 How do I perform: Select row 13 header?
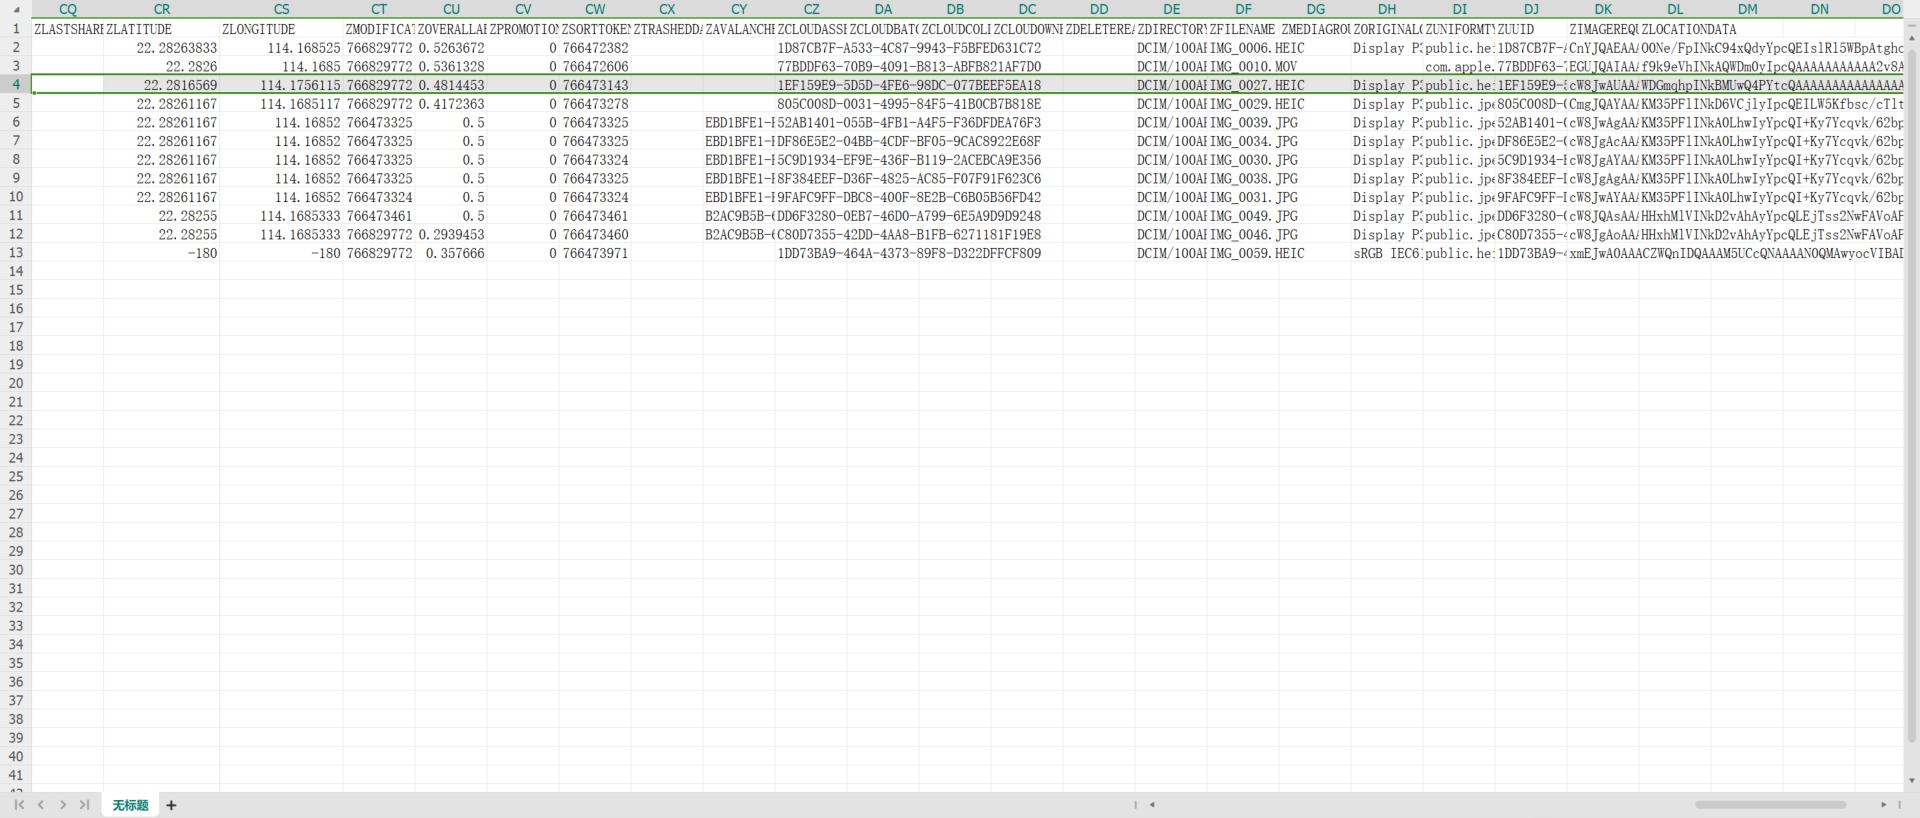pos(16,253)
